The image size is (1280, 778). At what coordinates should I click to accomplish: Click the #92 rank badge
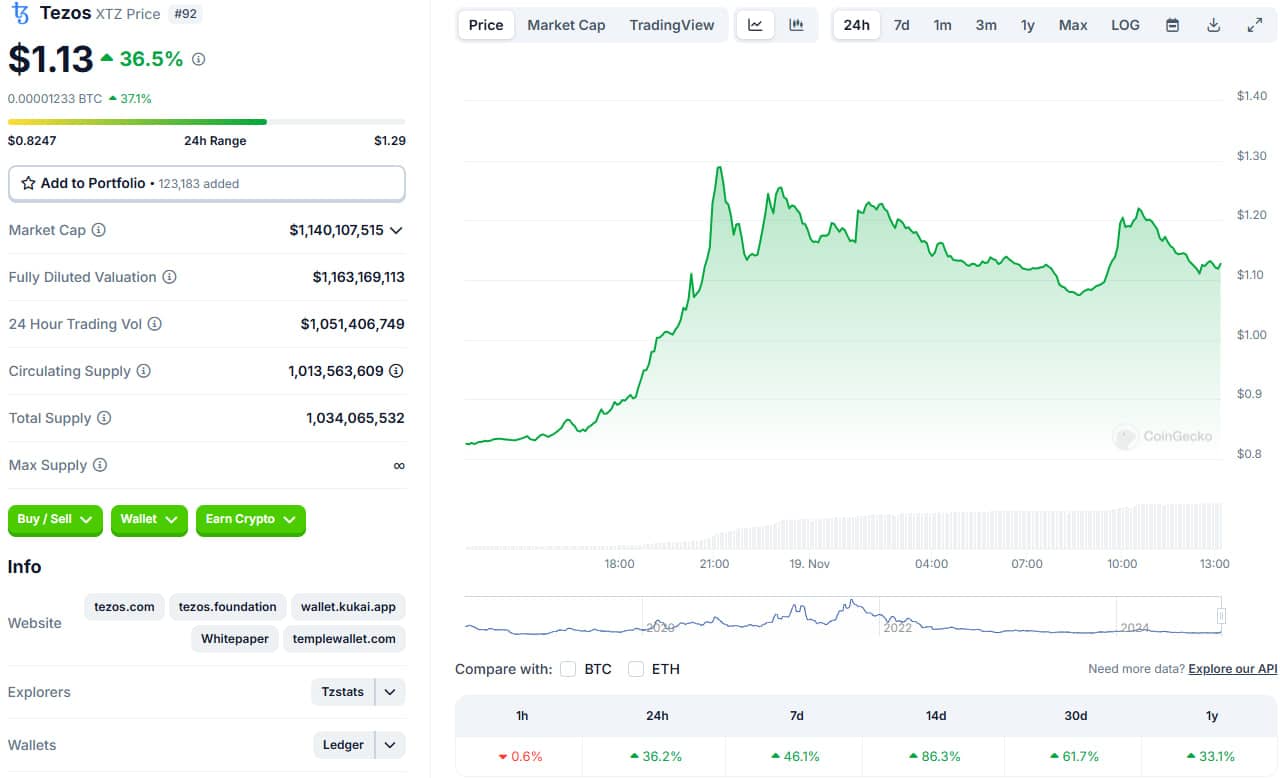point(185,14)
